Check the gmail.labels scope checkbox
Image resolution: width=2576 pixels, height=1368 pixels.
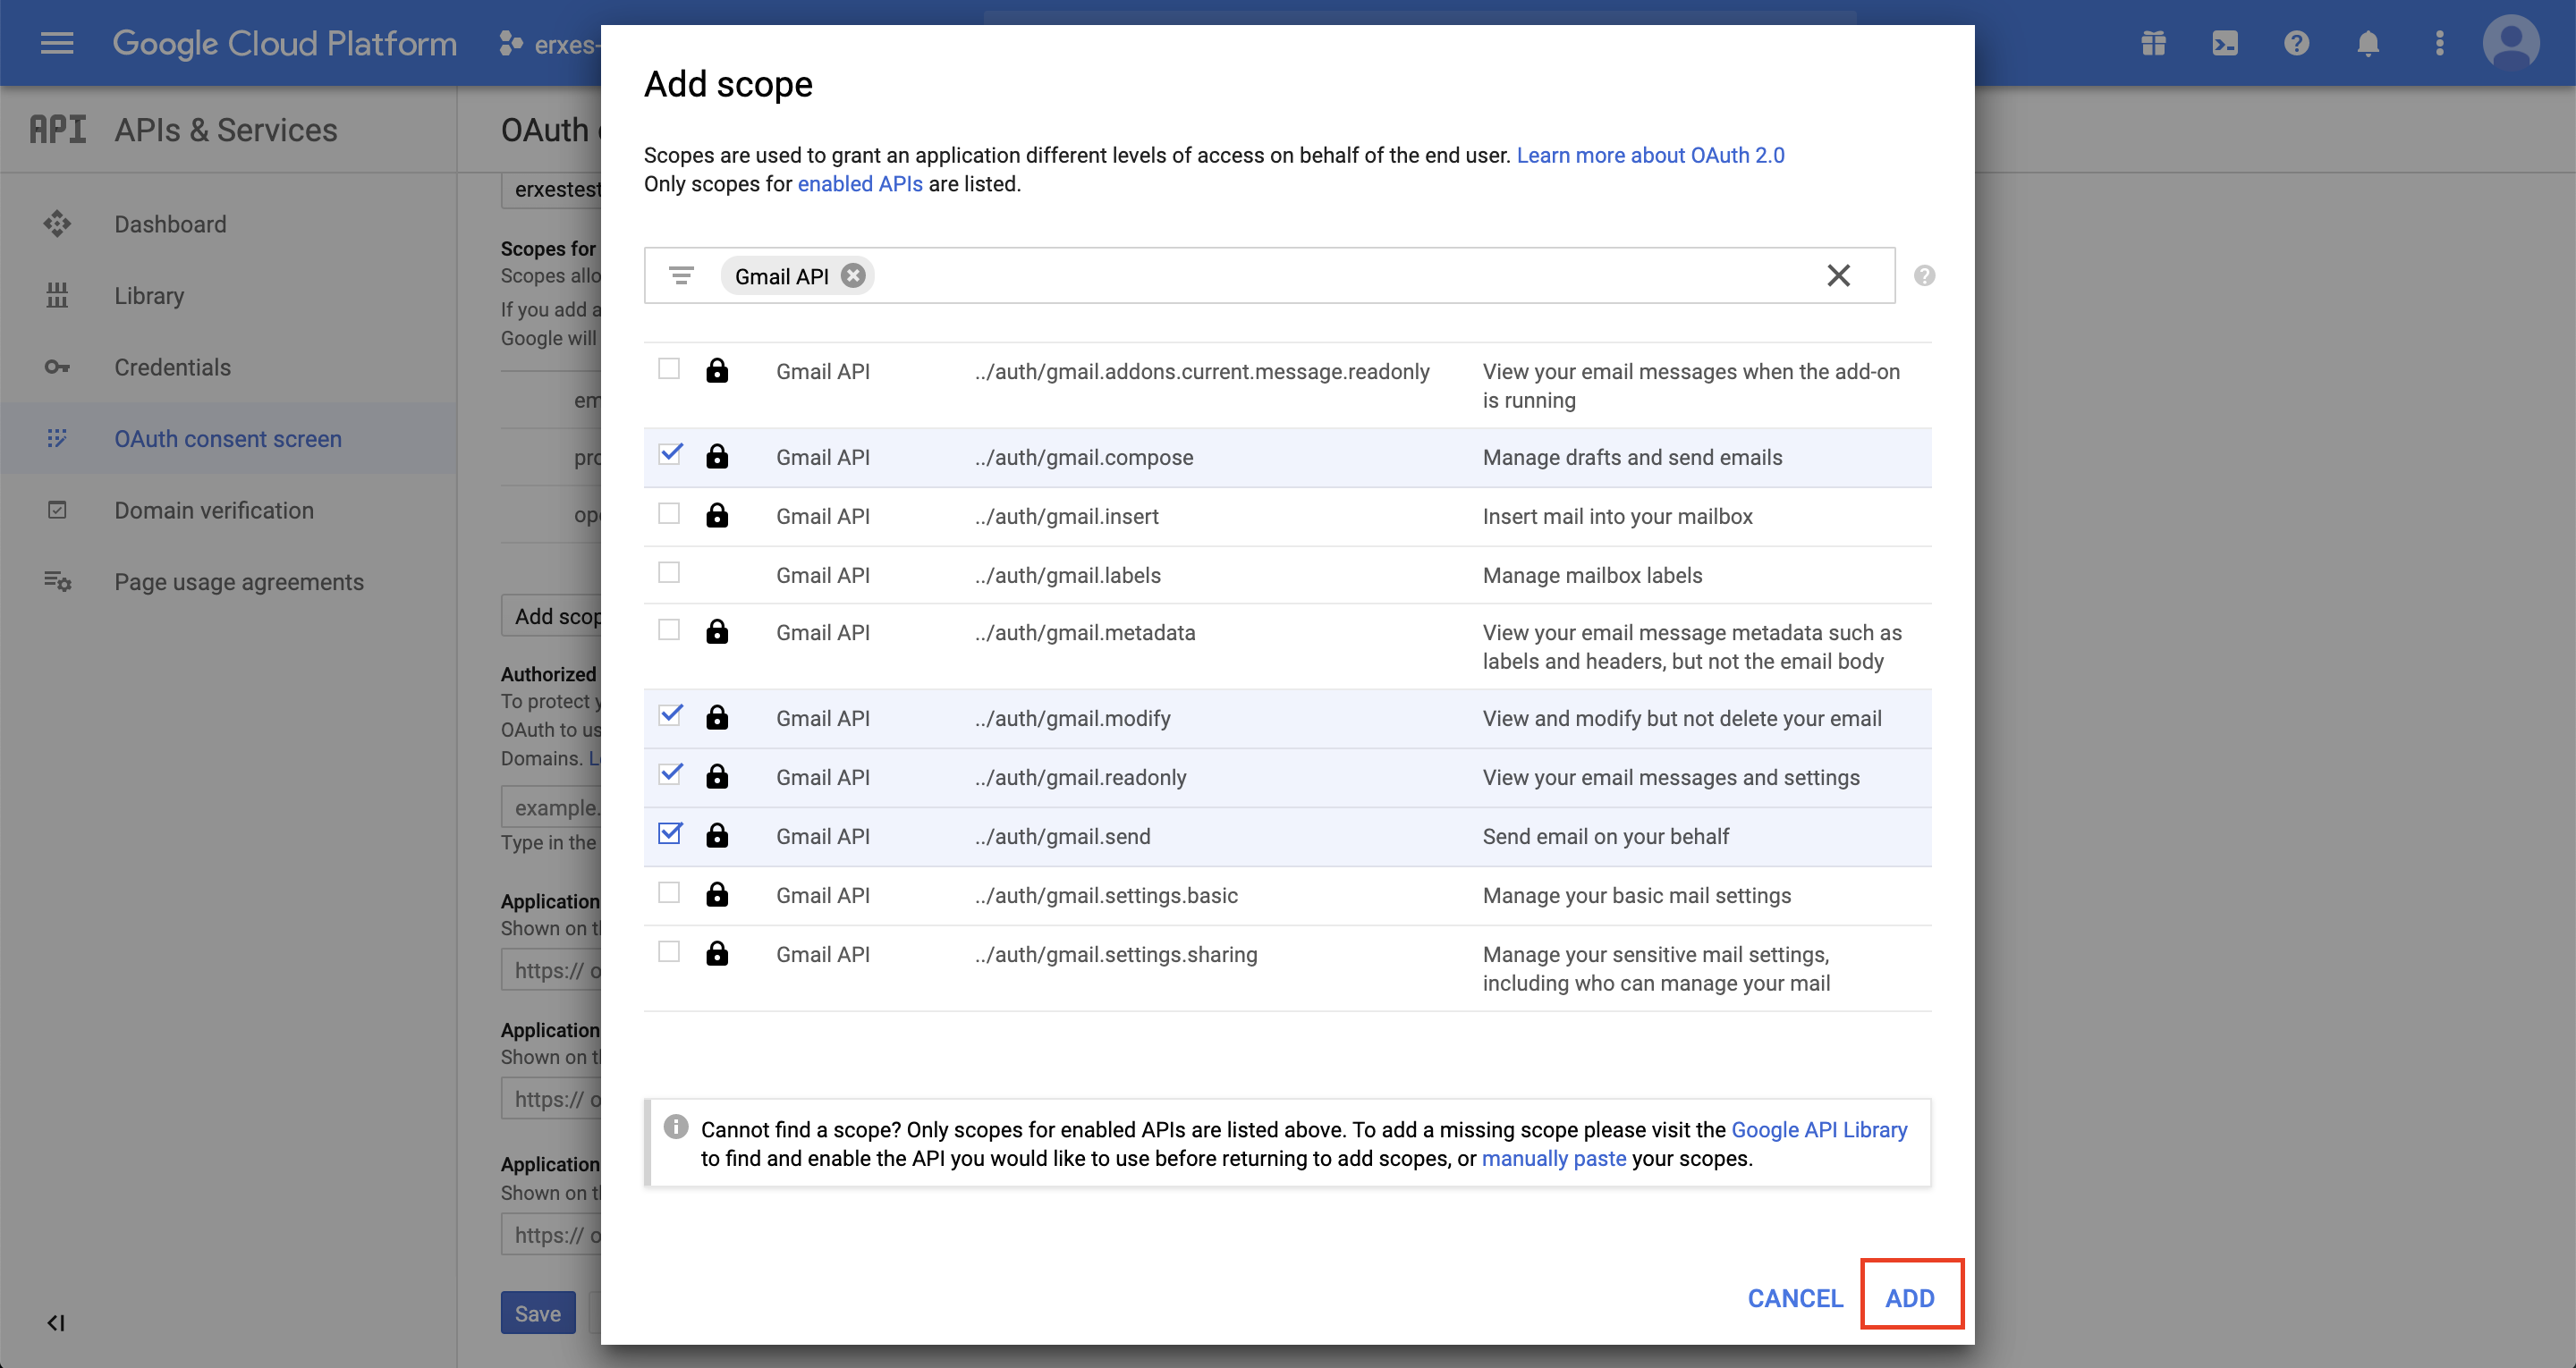coord(669,573)
